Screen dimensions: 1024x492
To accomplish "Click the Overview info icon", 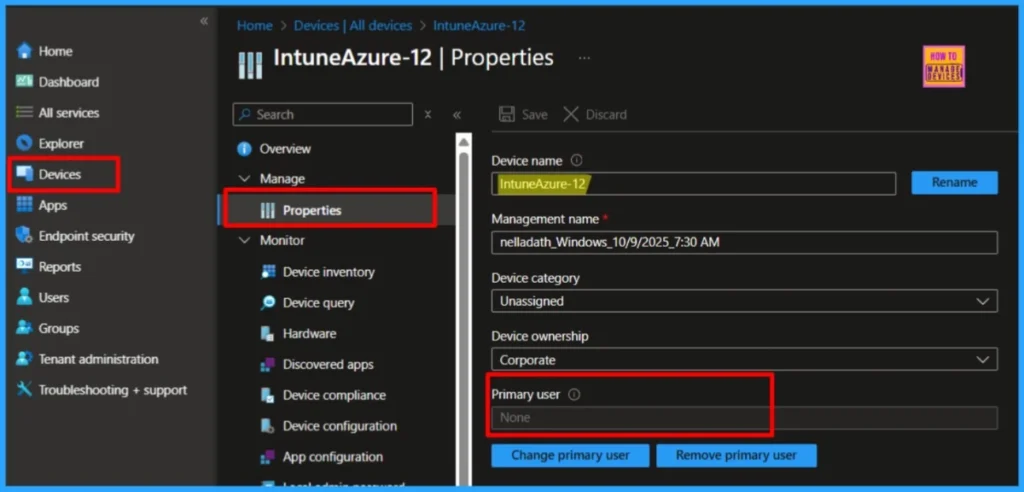I will point(244,149).
